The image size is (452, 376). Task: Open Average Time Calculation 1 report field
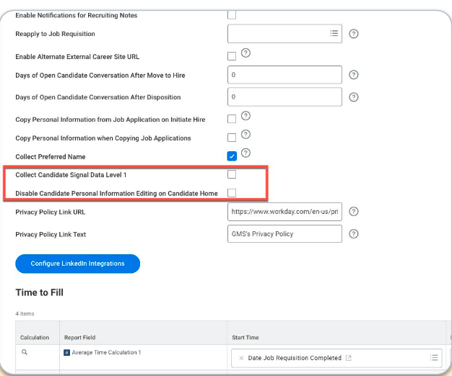coord(106,352)
